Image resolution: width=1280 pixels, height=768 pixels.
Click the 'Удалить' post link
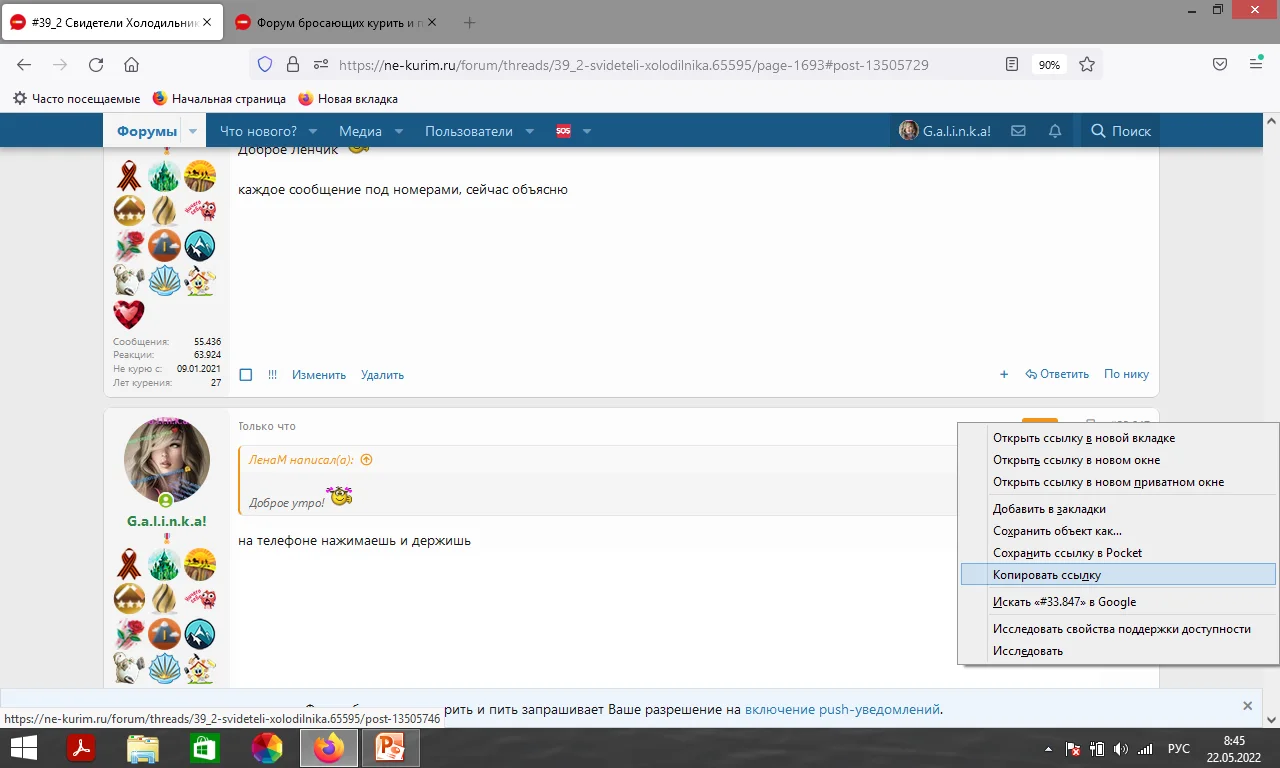pyautogui.click(x=382, y=375)
